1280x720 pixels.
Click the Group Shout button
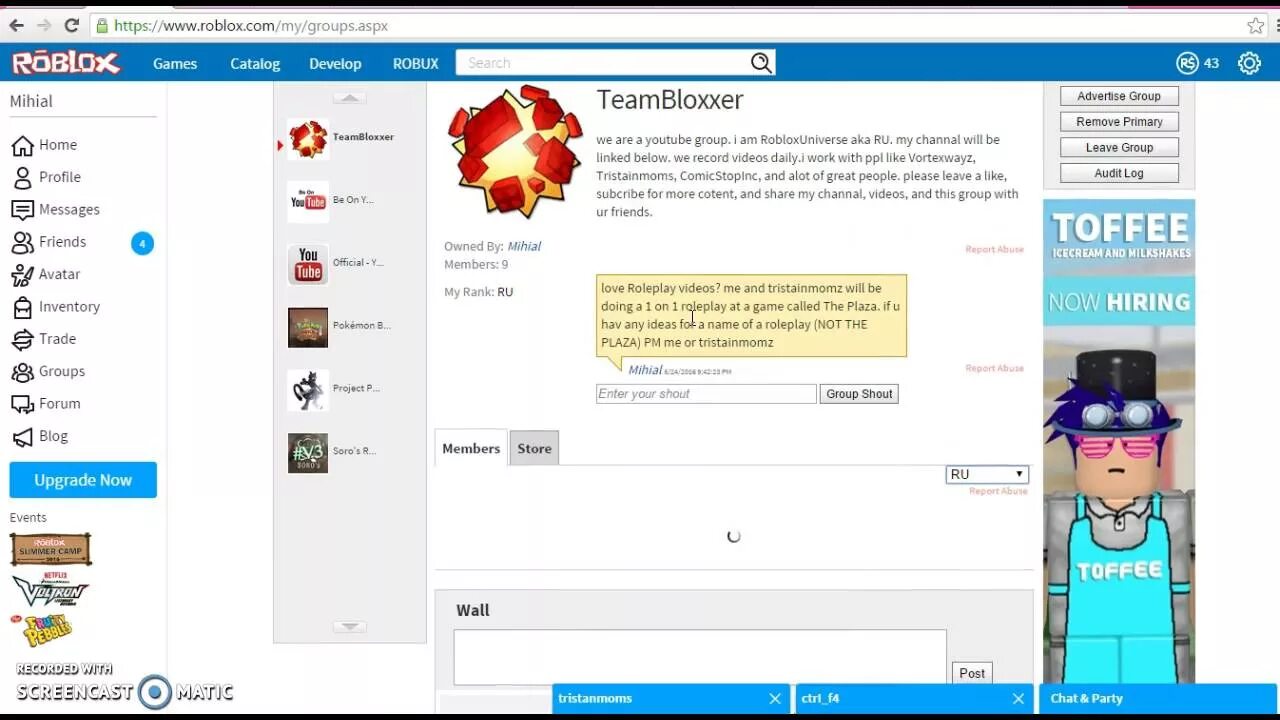[859, 394]
